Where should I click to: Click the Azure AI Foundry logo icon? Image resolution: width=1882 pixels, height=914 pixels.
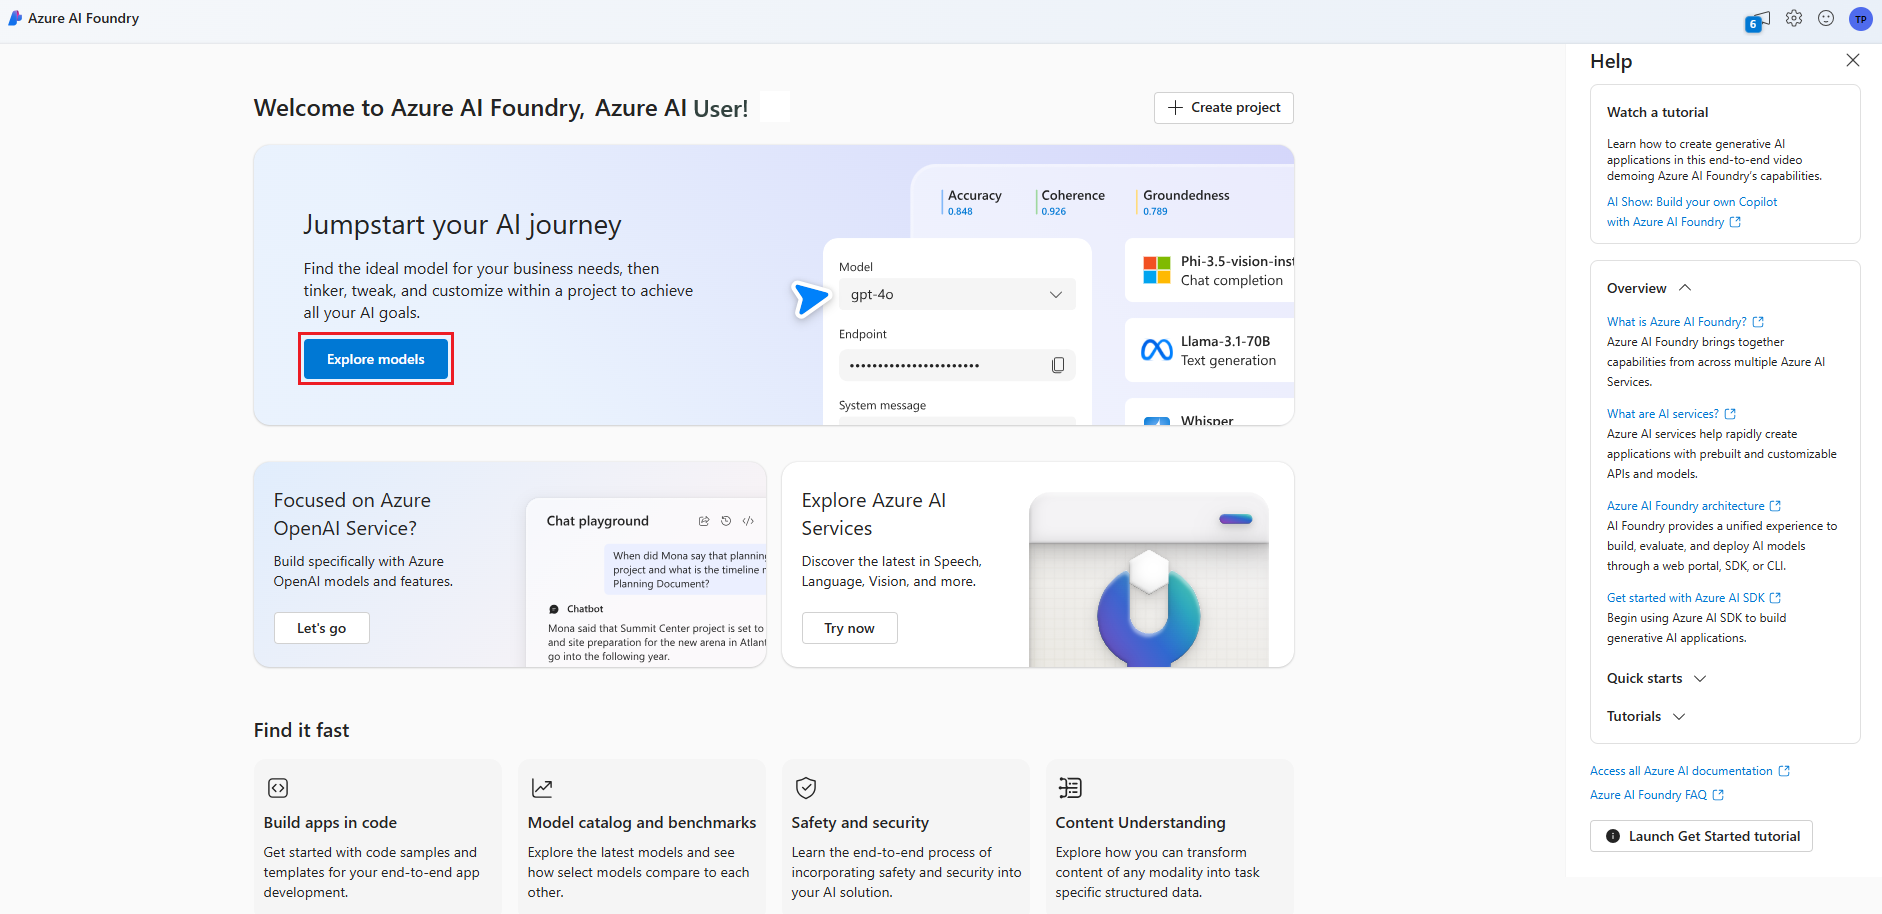tap(15, 18)
